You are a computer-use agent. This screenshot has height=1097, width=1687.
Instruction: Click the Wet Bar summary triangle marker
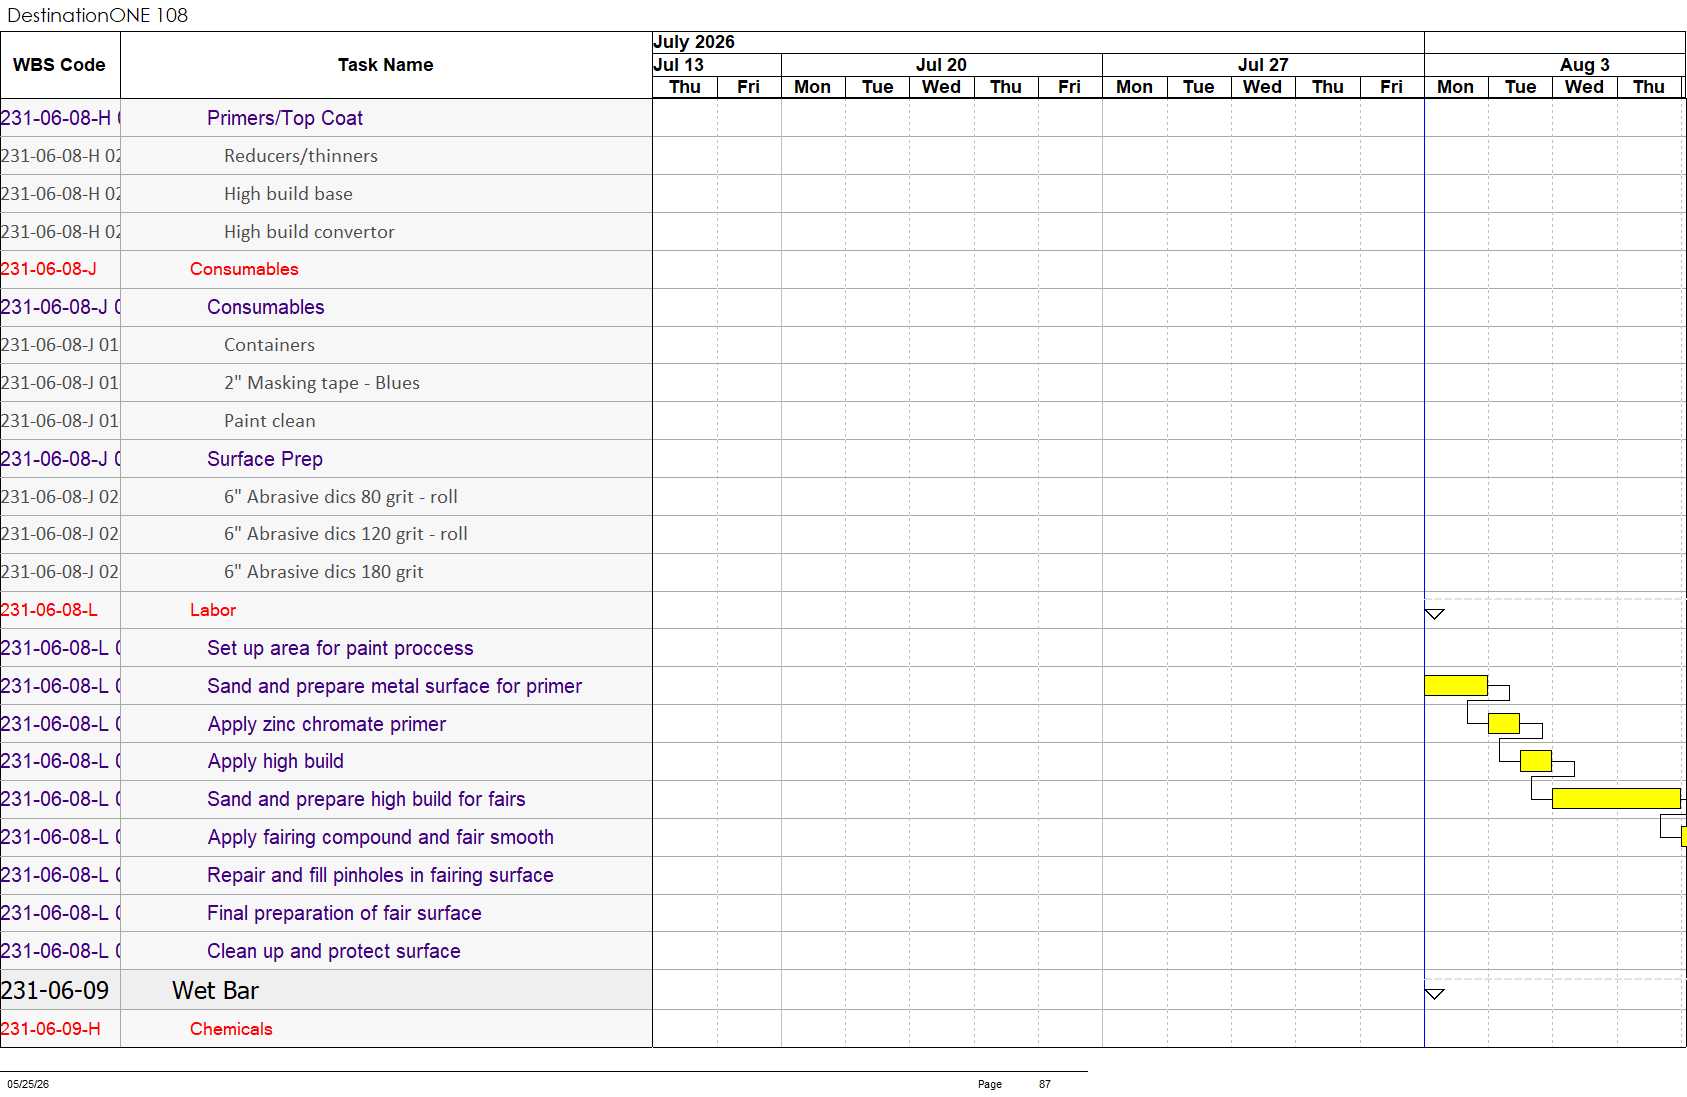(x=1435, y=994)
